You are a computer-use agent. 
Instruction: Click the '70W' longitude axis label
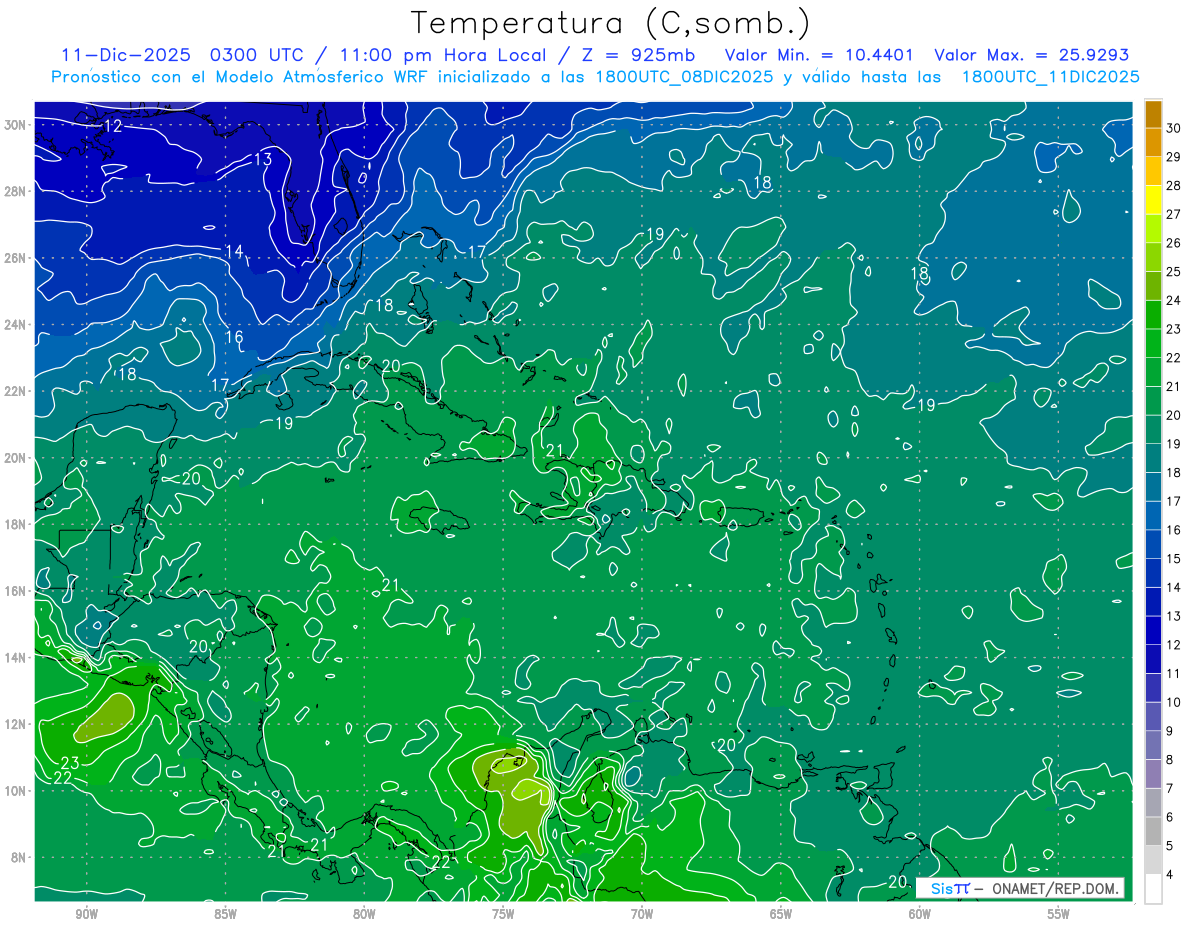pyautogui.click(x=642, y=914)
